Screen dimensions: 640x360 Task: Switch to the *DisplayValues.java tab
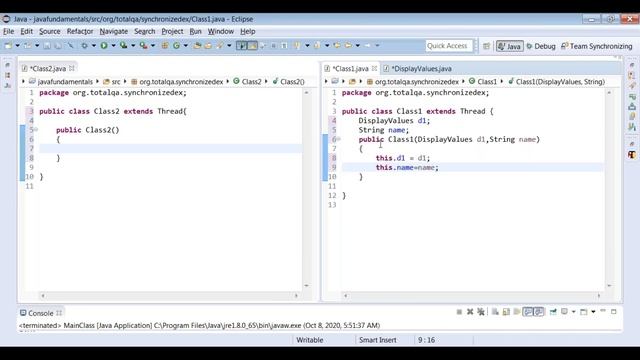coord(421,69)
